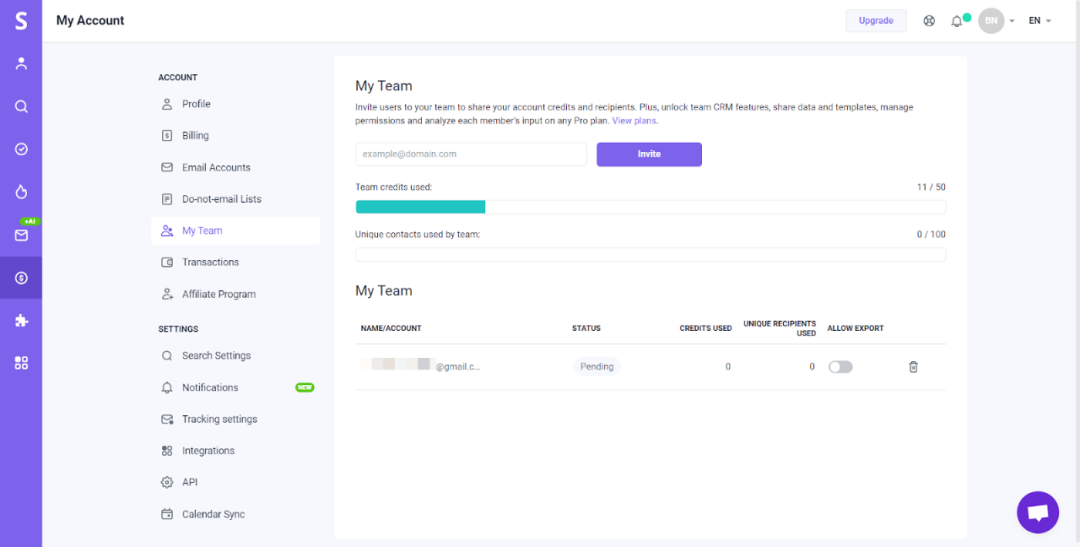Click the puzzle piece integrations icon

pos(21,321)
